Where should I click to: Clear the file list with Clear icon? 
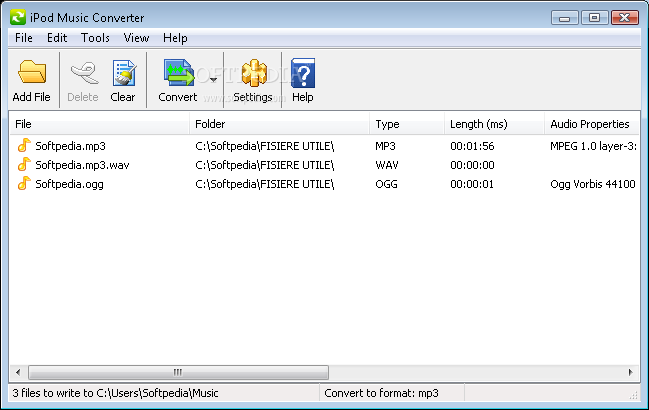coord(124,73)
